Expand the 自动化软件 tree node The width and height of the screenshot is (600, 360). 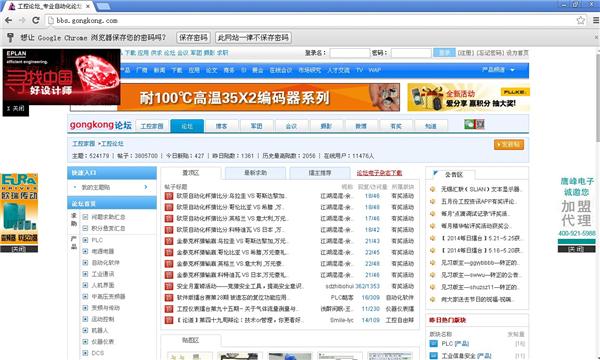coord(85,262)
